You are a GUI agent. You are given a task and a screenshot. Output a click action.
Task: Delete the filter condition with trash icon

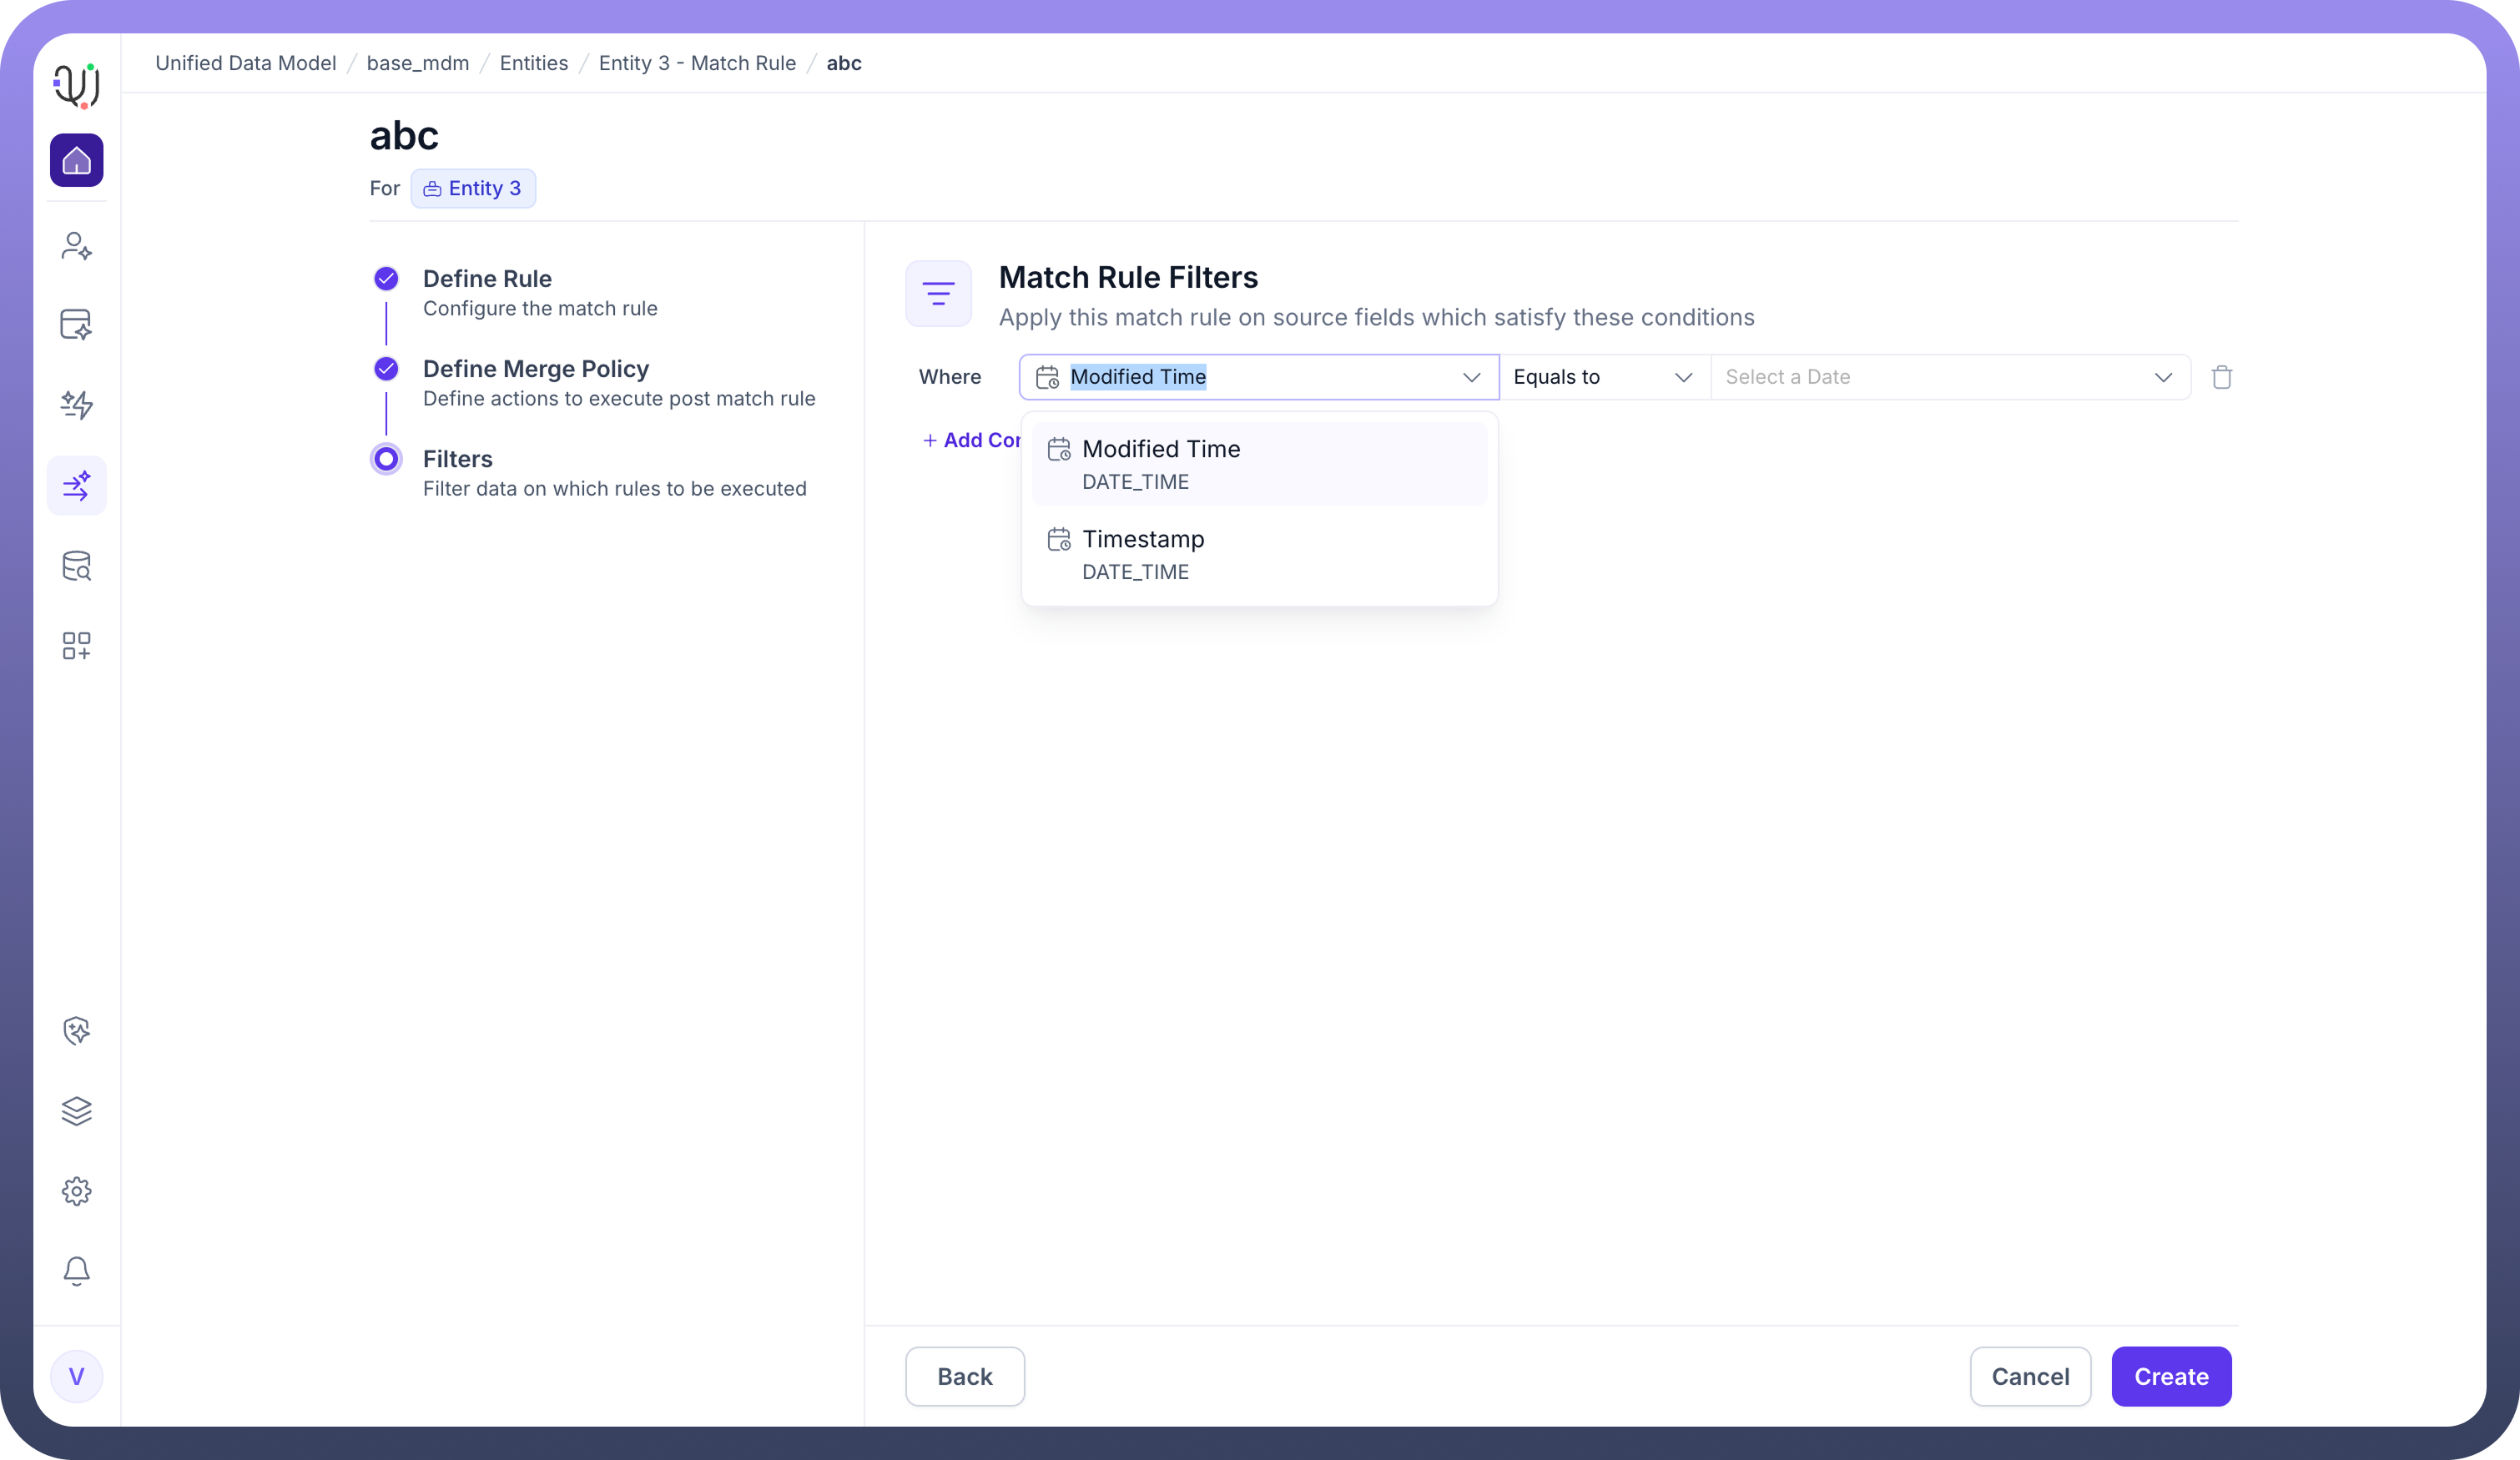[2221, 377]
